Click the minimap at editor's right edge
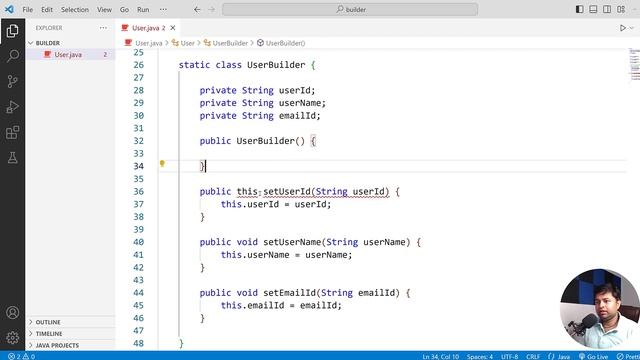The height and width of the screenshot is (360, 640). point(634,65)
